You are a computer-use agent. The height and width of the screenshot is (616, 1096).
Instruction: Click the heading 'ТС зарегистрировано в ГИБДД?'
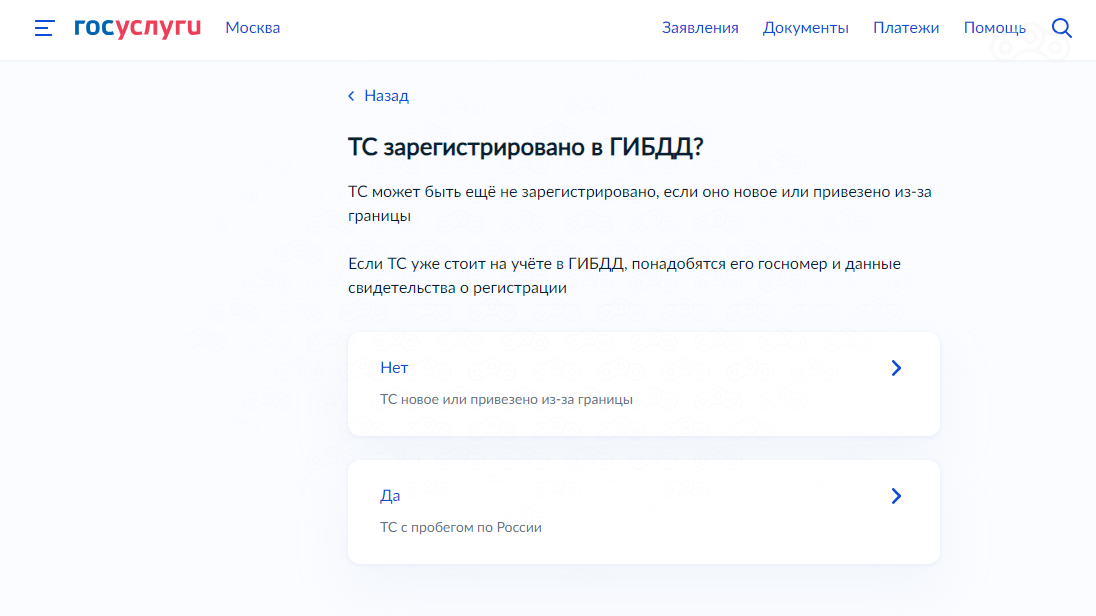click(526, 147)
